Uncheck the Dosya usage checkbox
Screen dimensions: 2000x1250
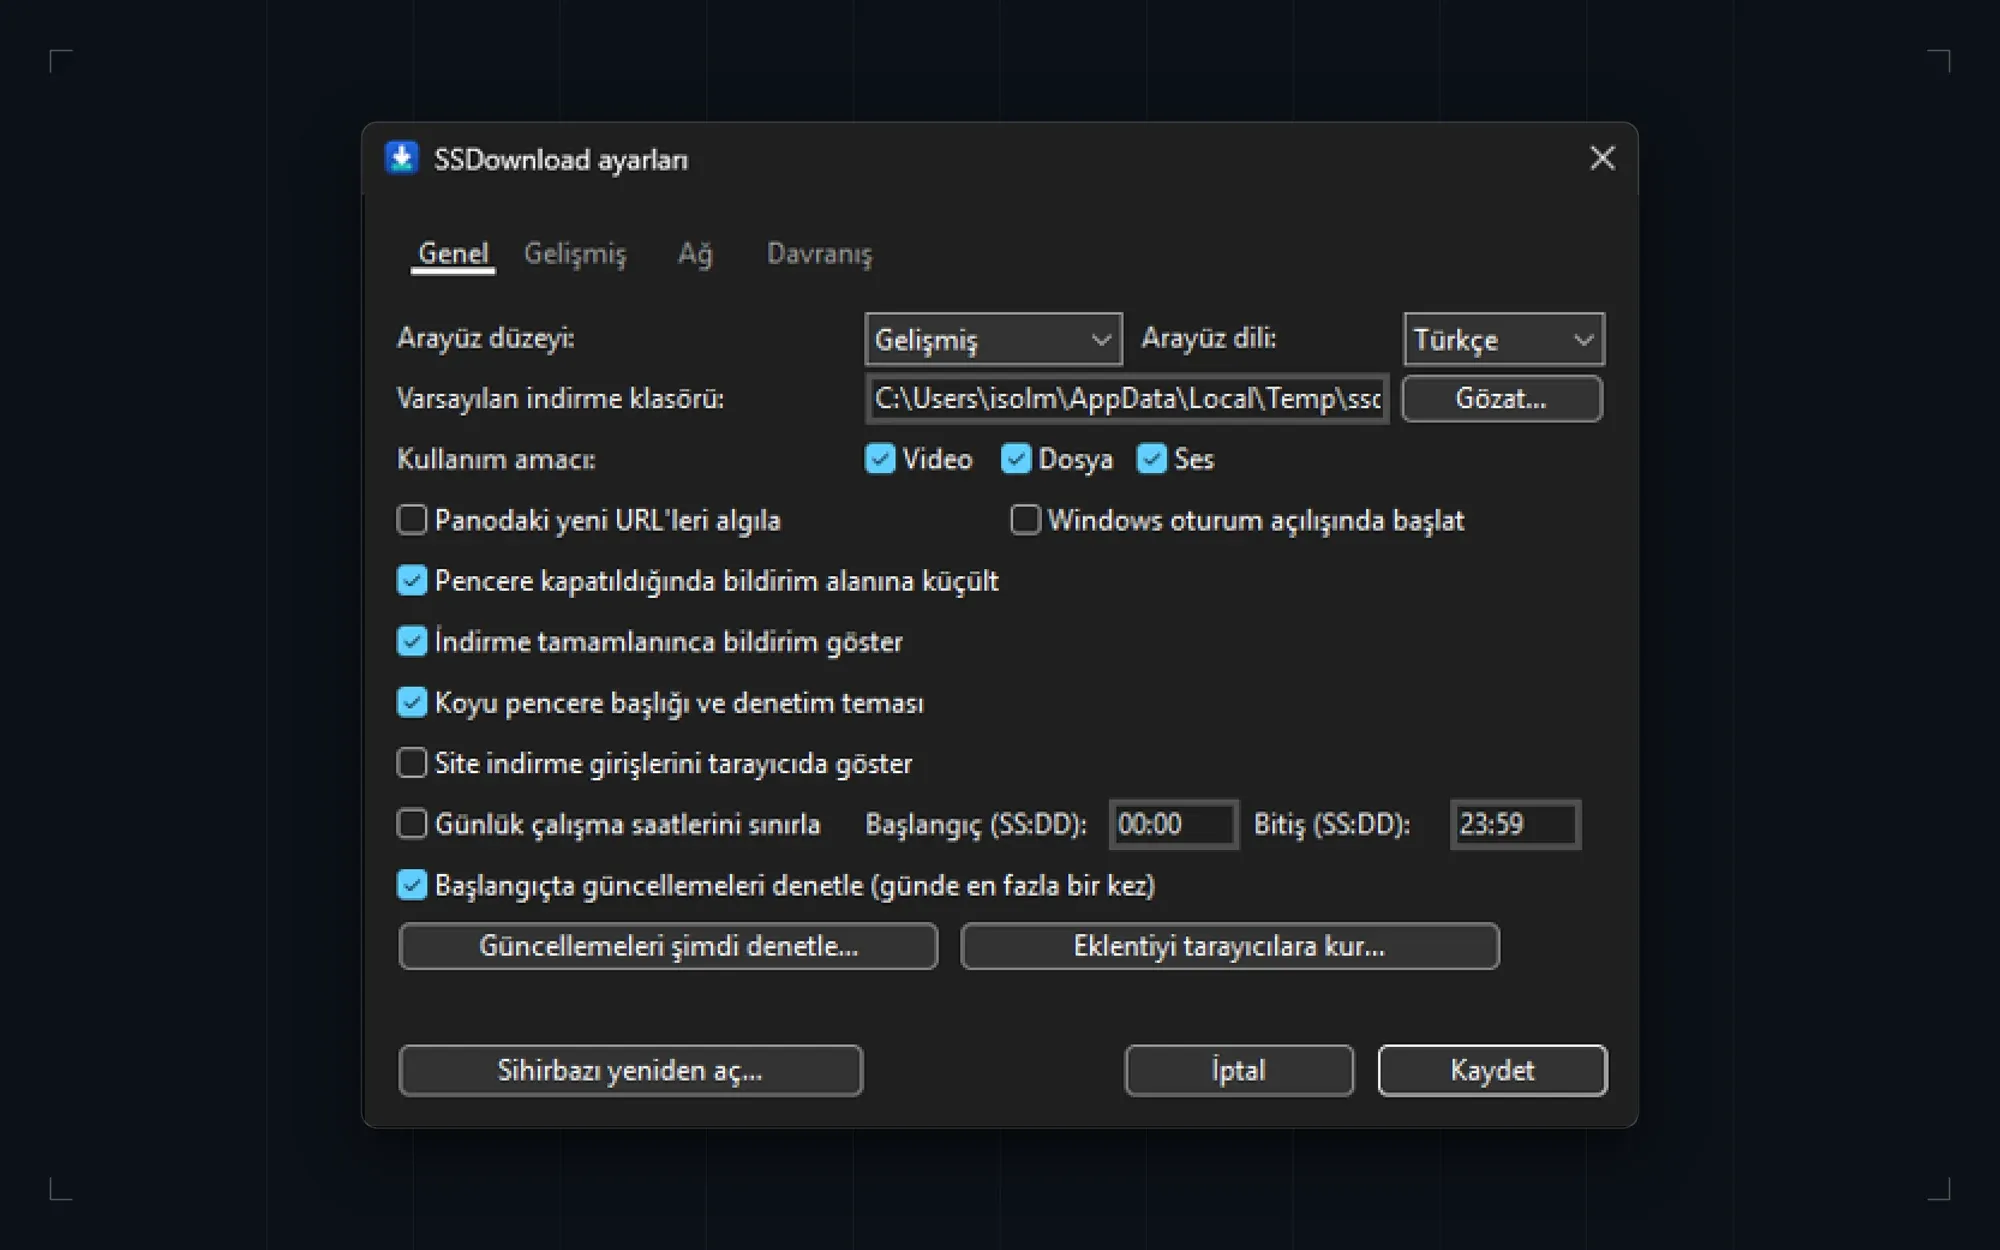tap(1016, 459)
